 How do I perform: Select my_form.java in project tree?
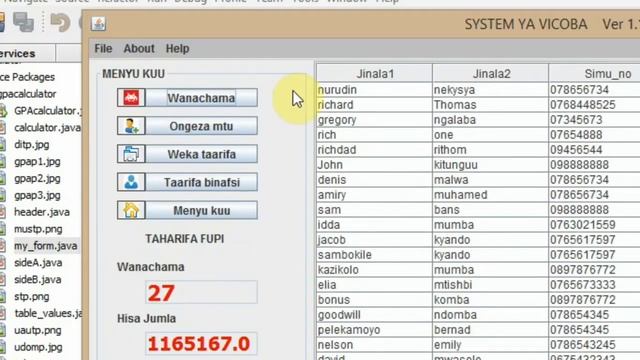pyautogui.click(x=45, y=246)
